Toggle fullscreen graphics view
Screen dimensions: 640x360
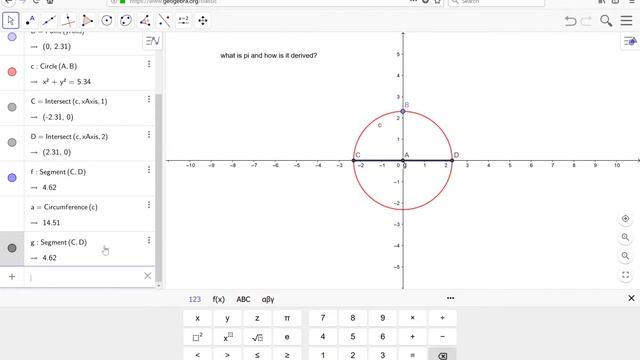point(625,275)
